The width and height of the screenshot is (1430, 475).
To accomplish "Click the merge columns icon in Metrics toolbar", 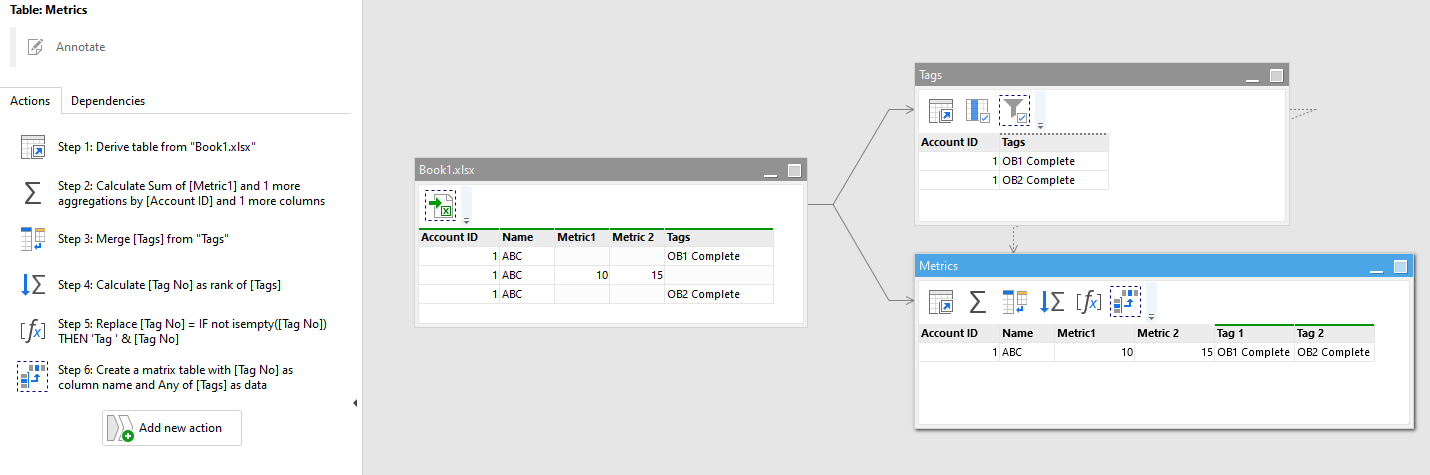I will coord(1015,300).
